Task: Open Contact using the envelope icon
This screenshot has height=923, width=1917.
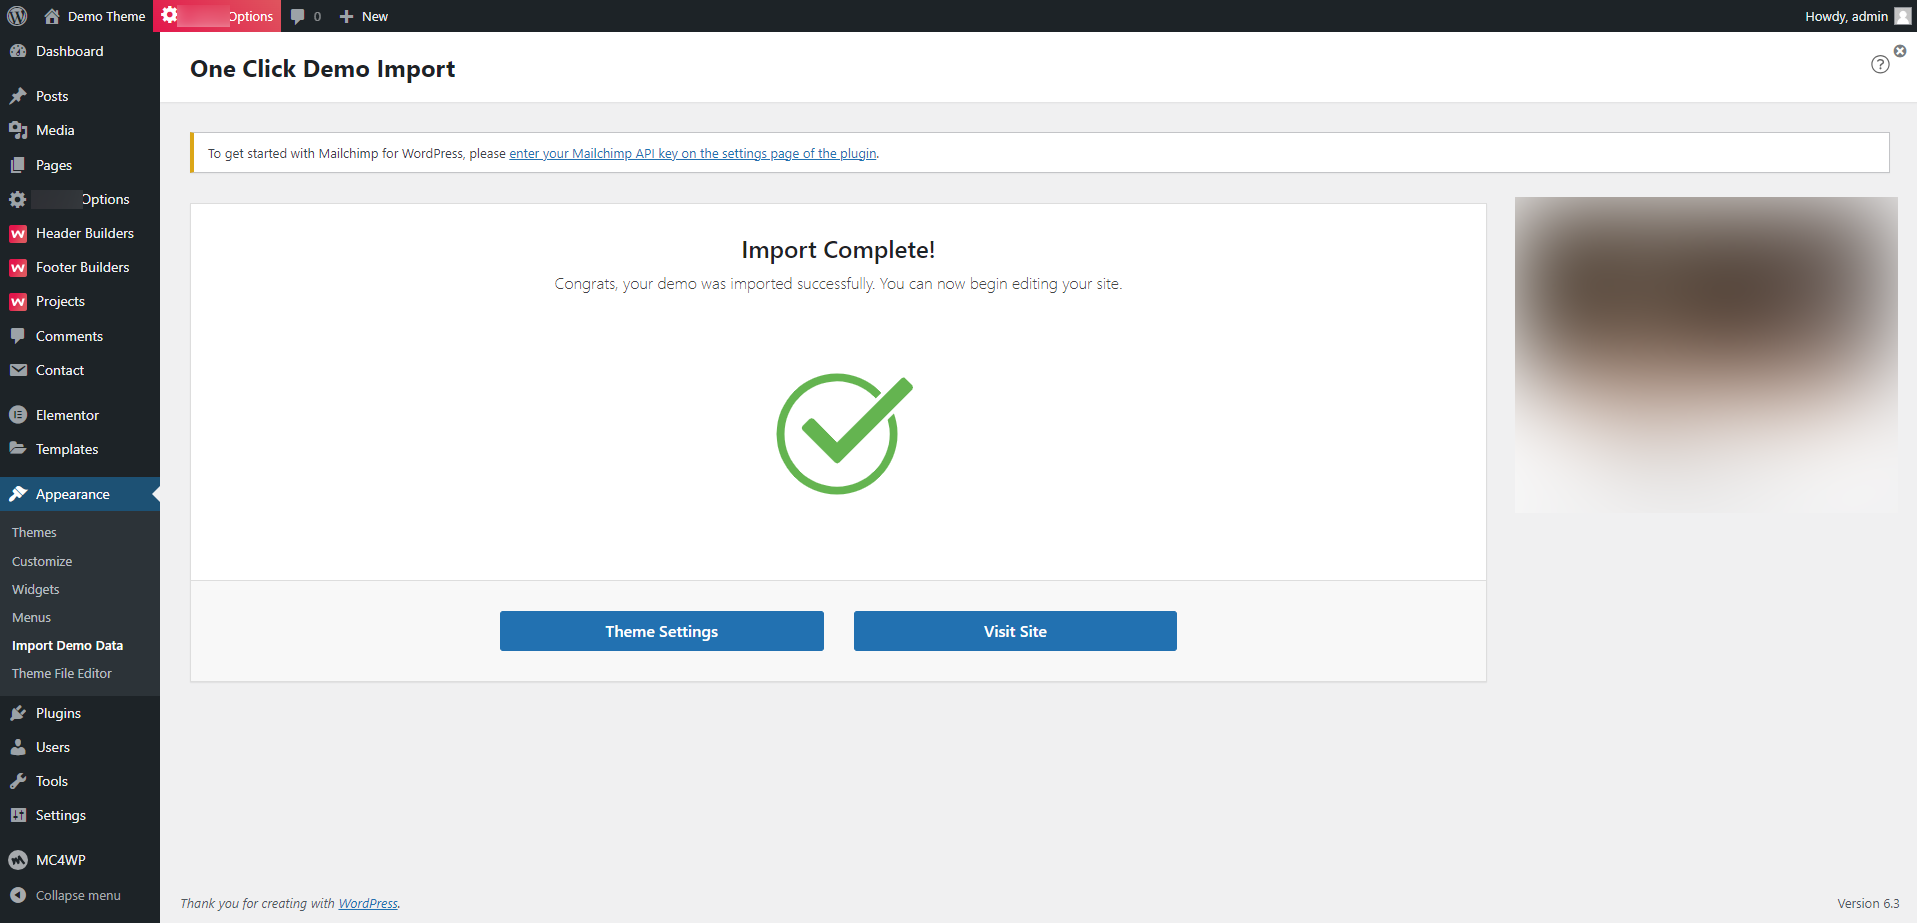Action: pyautogui.click(x=19, y=369)
